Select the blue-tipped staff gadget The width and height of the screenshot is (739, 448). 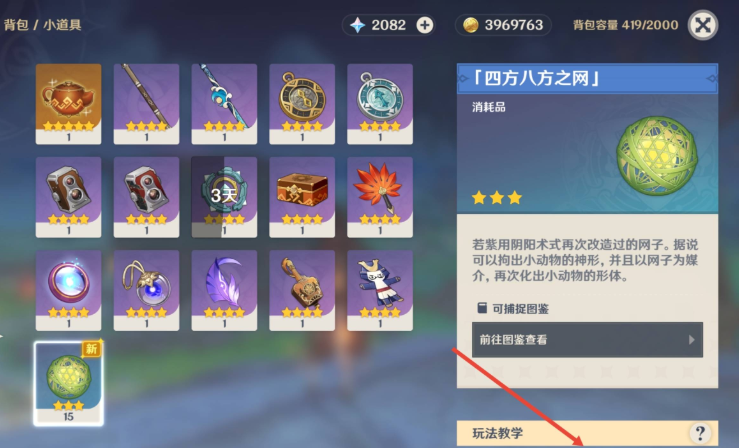tap(224, 104)
